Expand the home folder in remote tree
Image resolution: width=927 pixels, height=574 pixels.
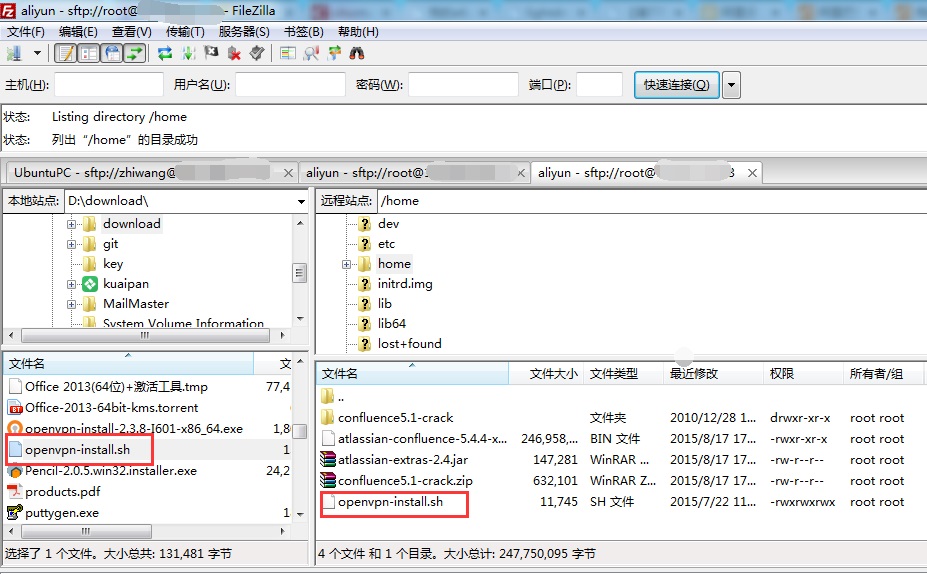(346, 264)
